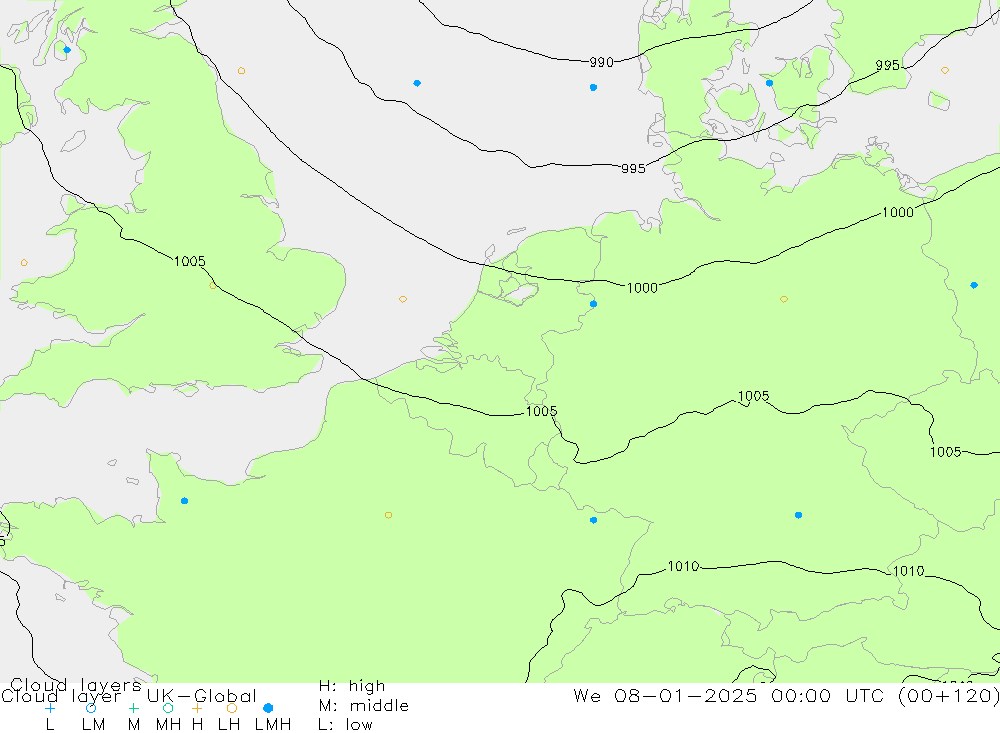Select the blue dot on the Dutch-German border
This screenshot has height=733, width=1000.
[593, 304]
